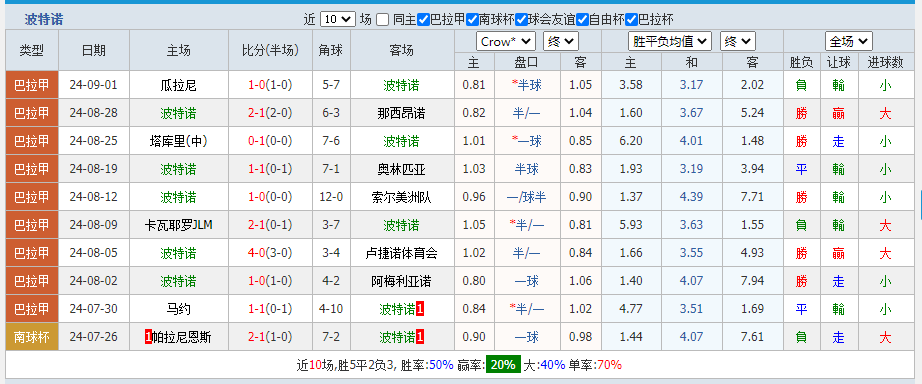Click the 2-1(2-0) score on 24-08-28

tap(270, 113)
